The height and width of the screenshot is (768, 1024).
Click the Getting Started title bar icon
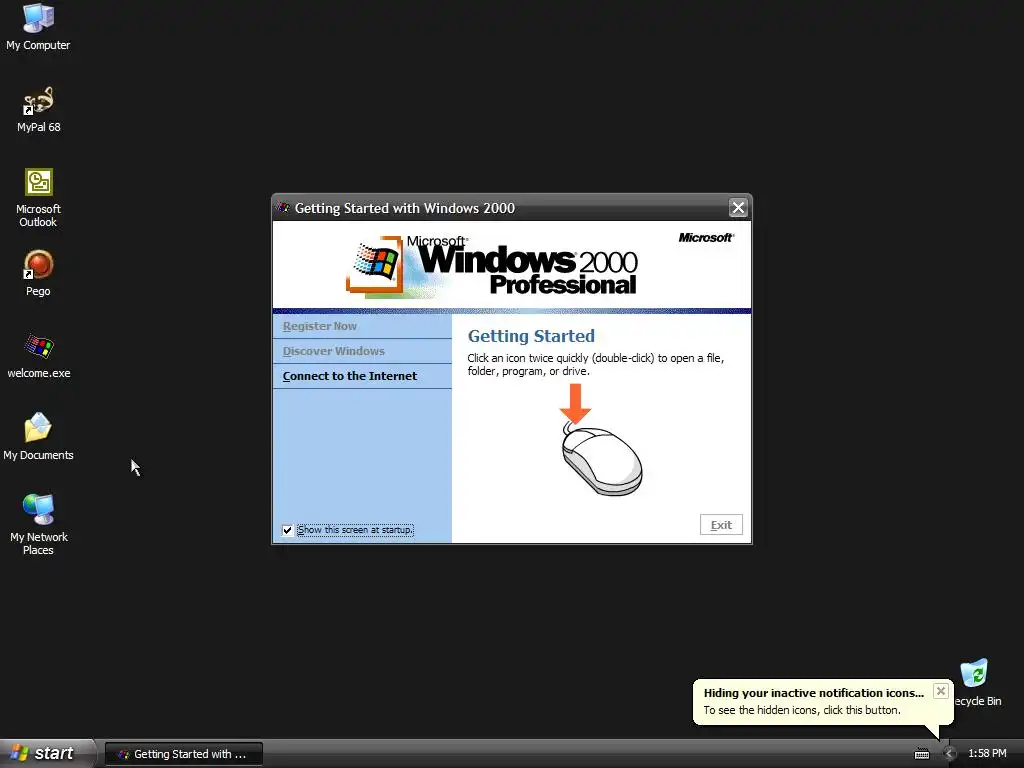point(283,208)
